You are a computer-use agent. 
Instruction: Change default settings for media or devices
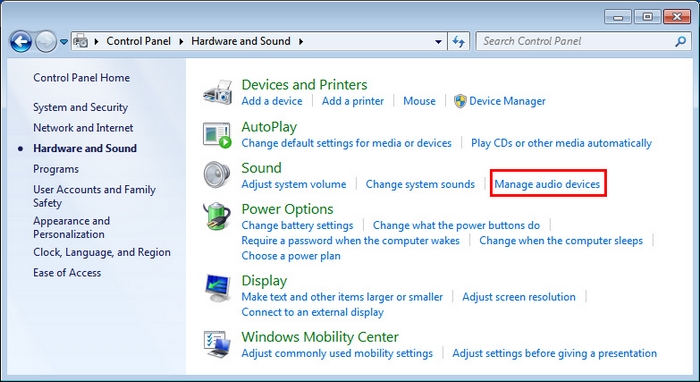346,143
